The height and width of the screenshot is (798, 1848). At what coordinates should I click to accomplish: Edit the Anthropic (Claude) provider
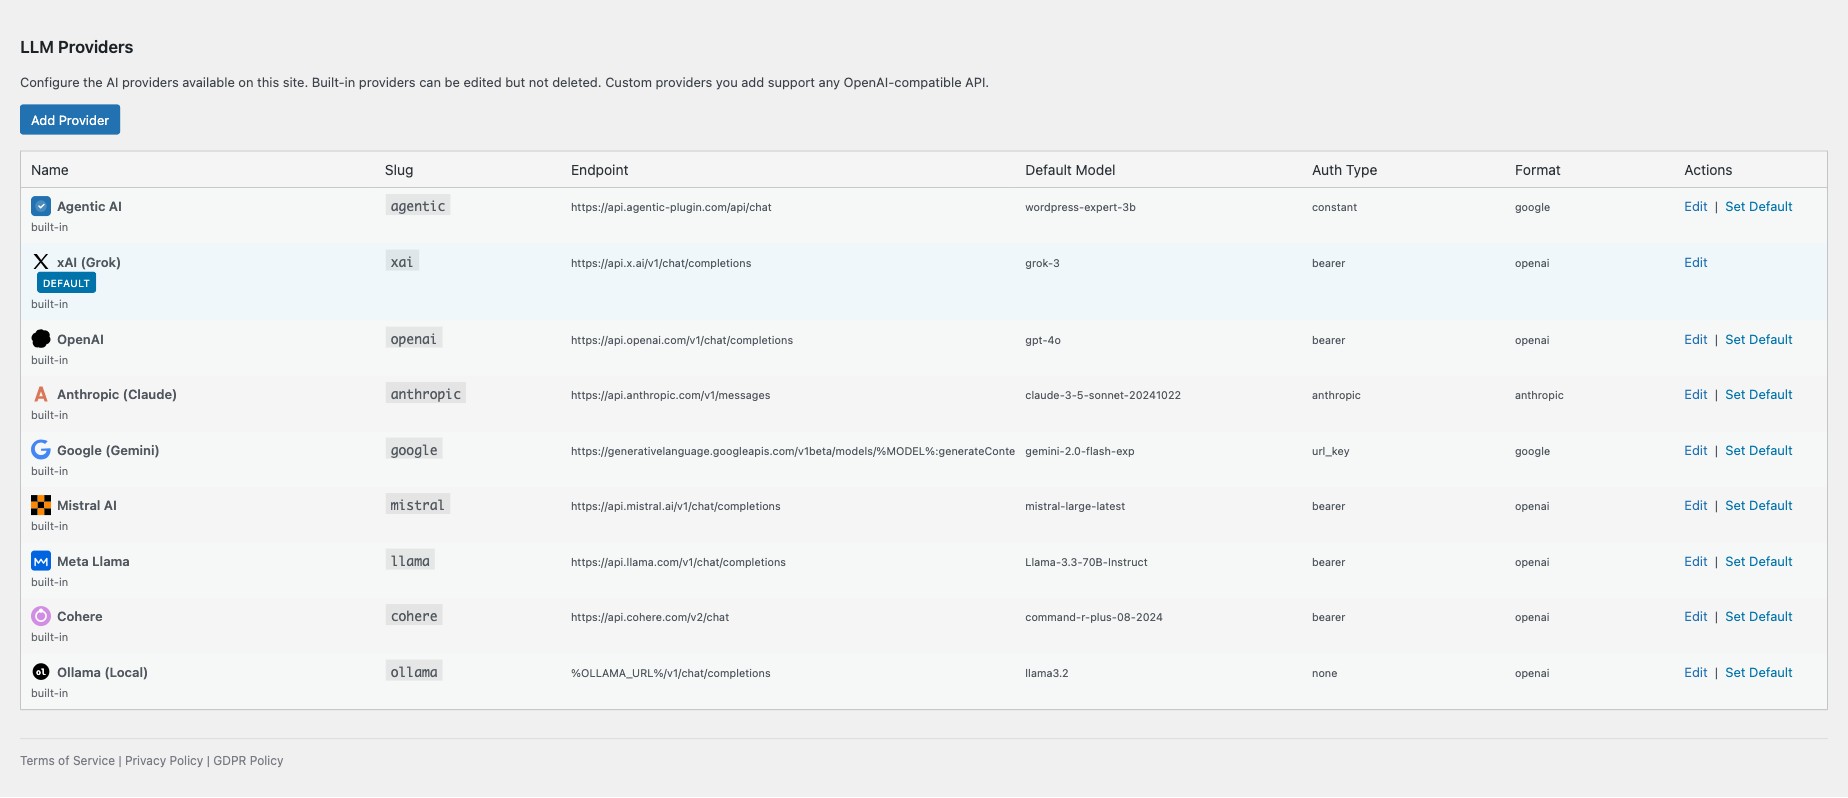tap(1695, 394)
